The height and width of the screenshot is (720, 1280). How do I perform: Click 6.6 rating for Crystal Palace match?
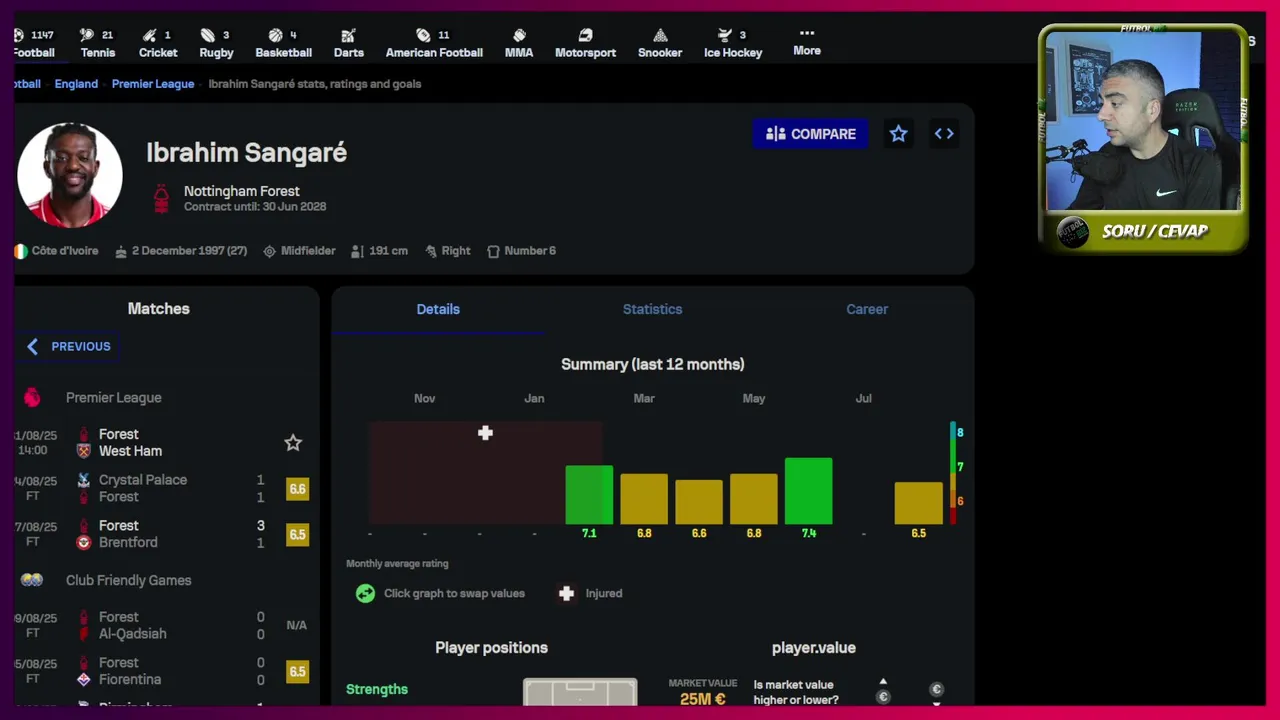coord(297,489)
